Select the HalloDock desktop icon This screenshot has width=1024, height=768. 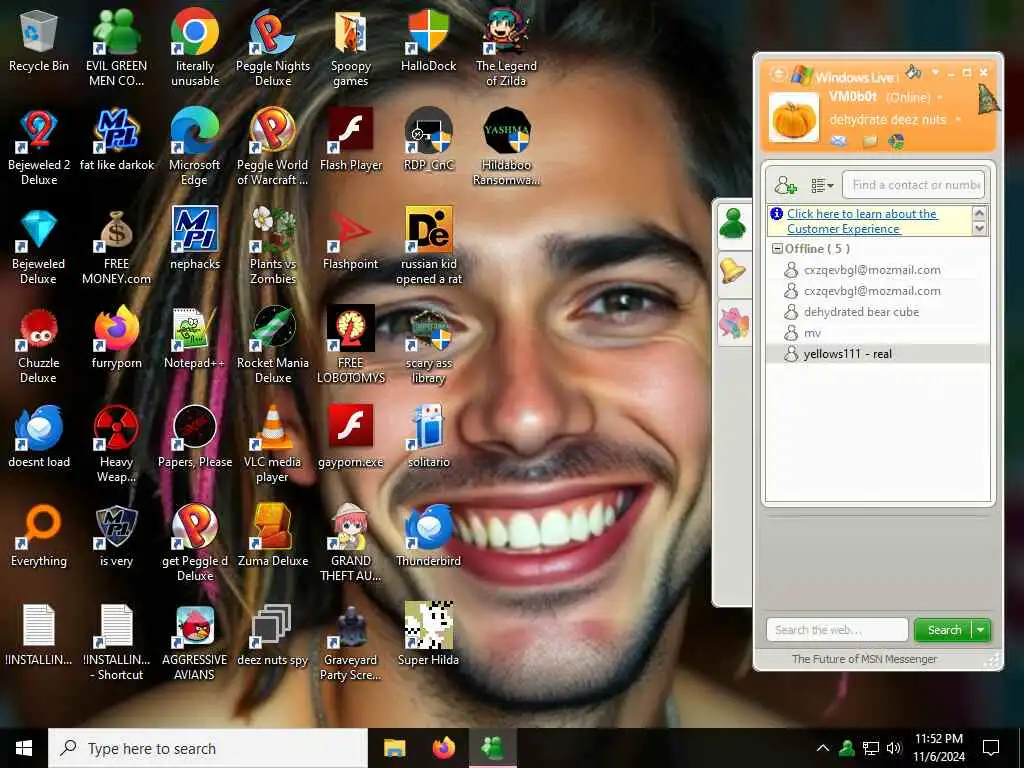tap(428, 40)
